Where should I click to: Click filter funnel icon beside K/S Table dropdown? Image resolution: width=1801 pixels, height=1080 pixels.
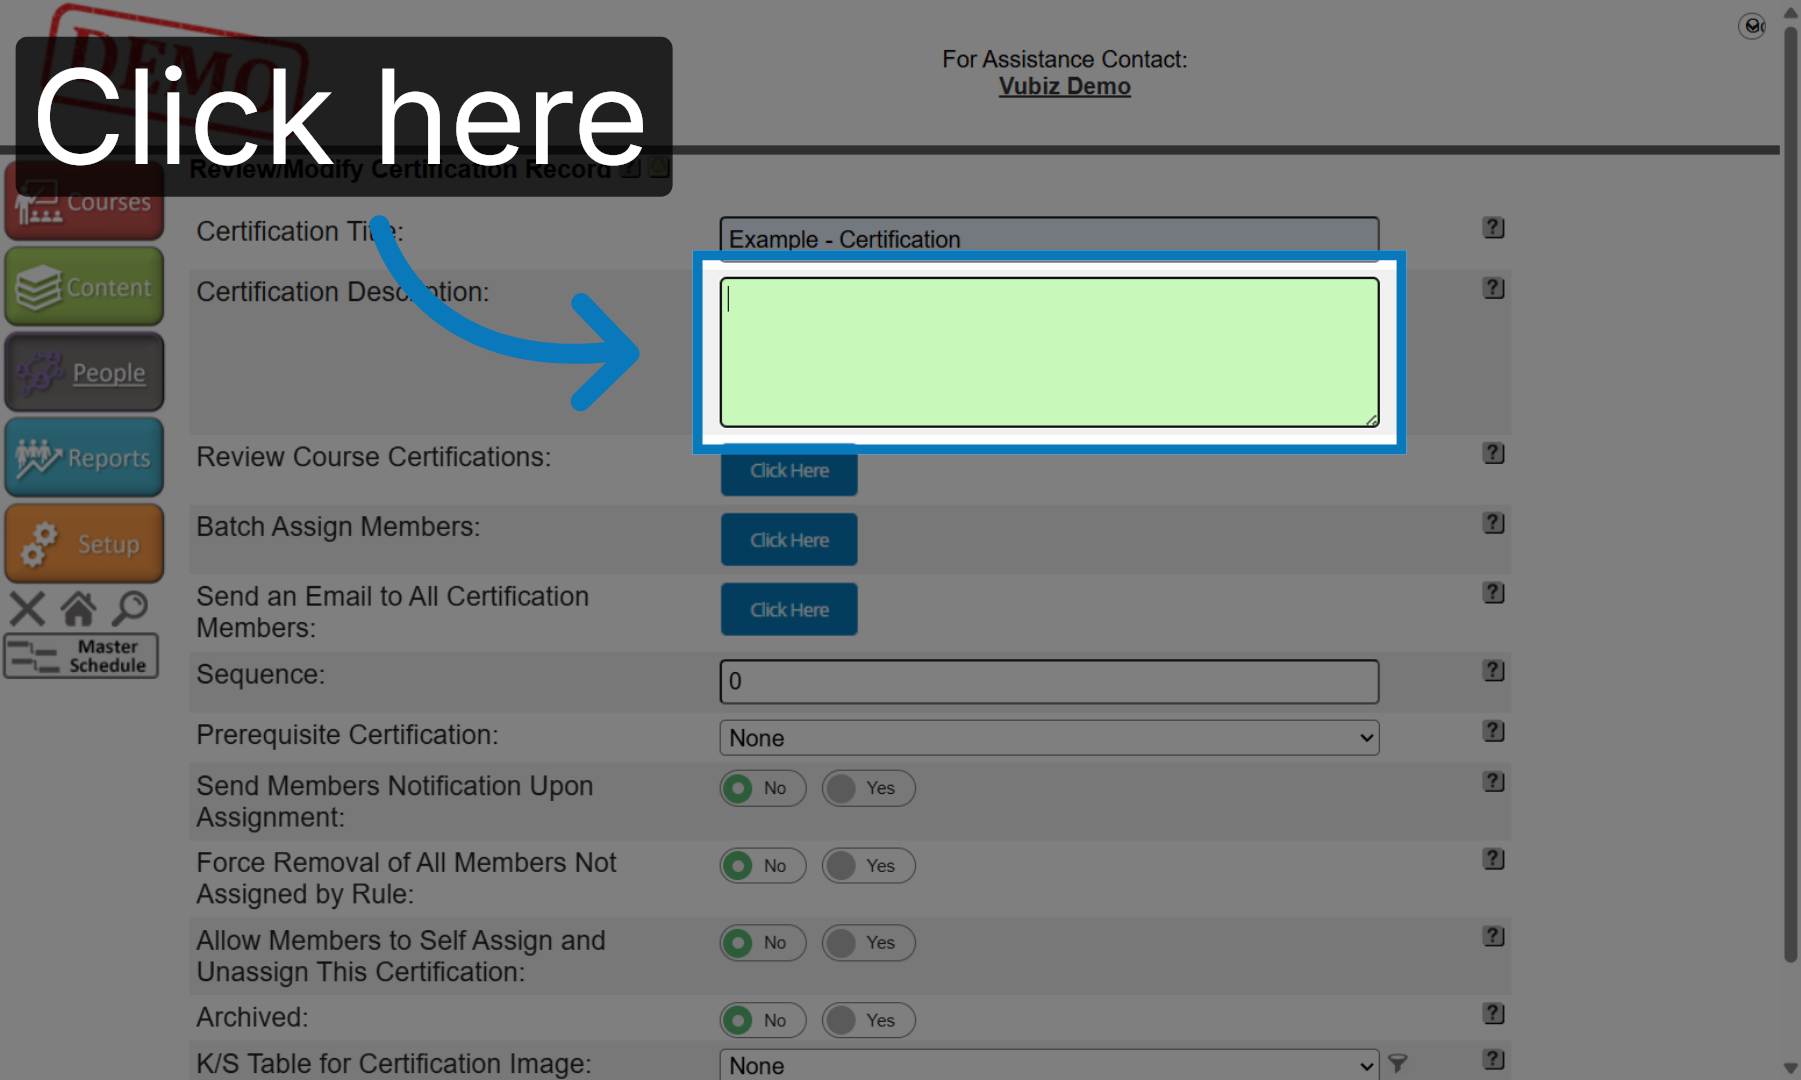1398,1064
